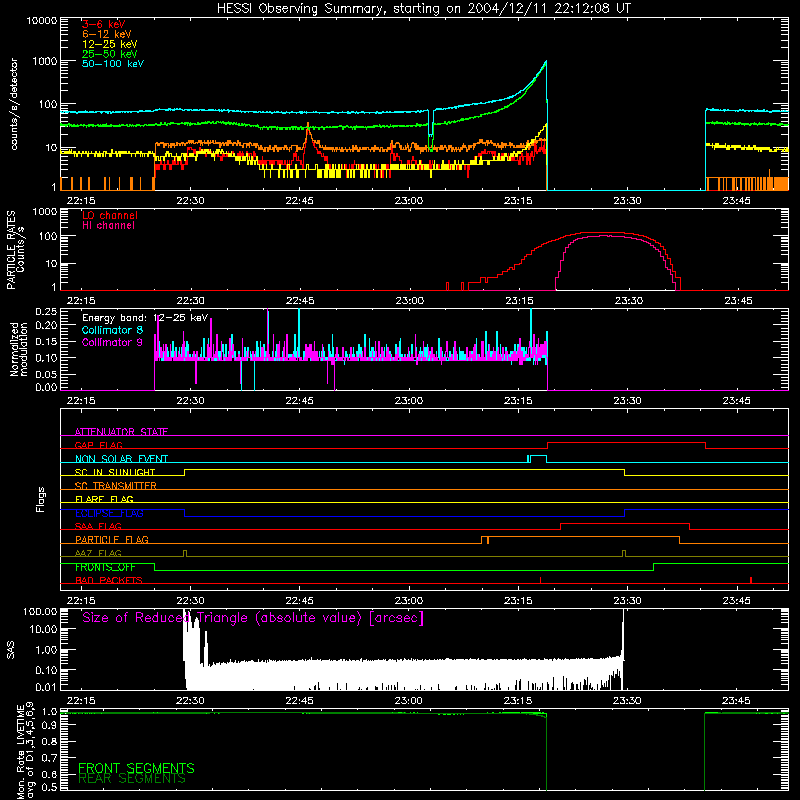Click the 23:00 tick under particle rates plot
The width and height of the screenshot is (800, 800).
[x=409, y=301]
